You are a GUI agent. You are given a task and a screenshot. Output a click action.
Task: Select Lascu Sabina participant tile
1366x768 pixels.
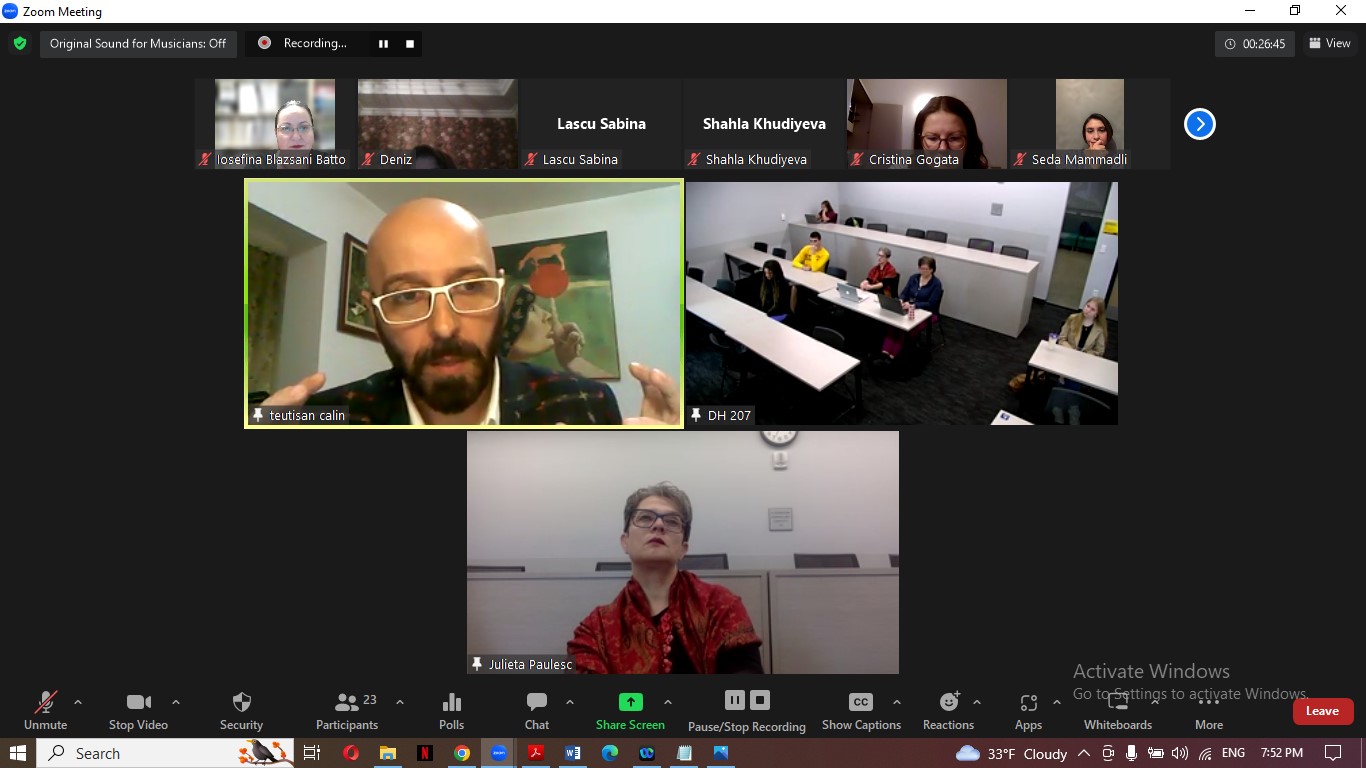[x=601, y=124]
